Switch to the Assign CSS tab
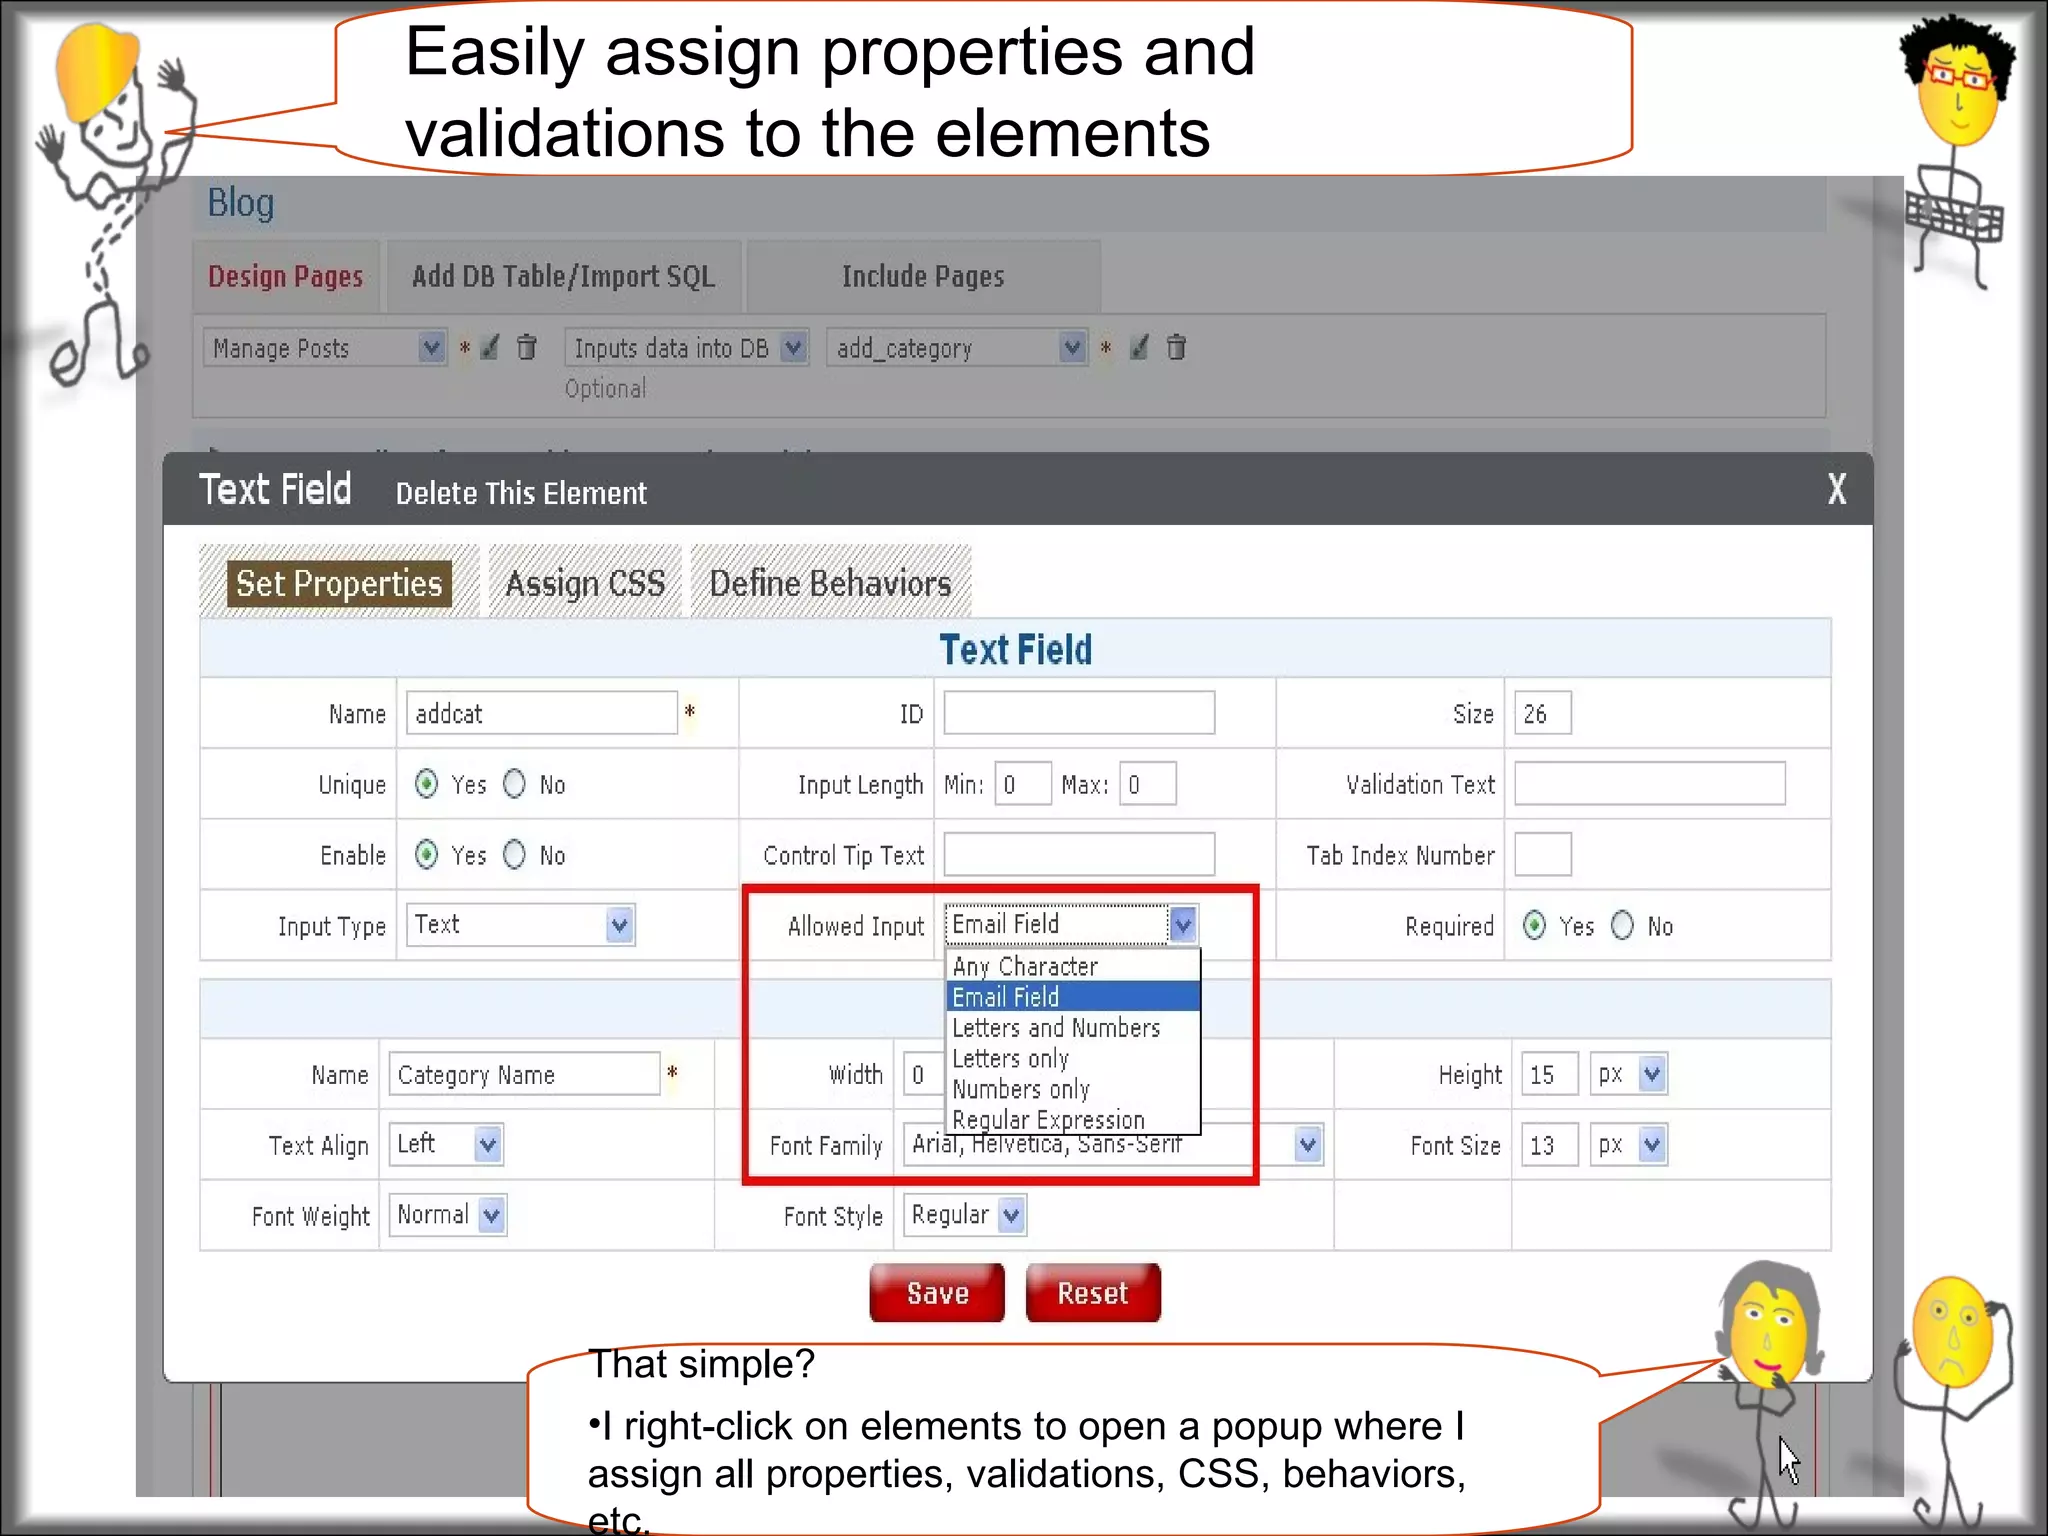 585,583
